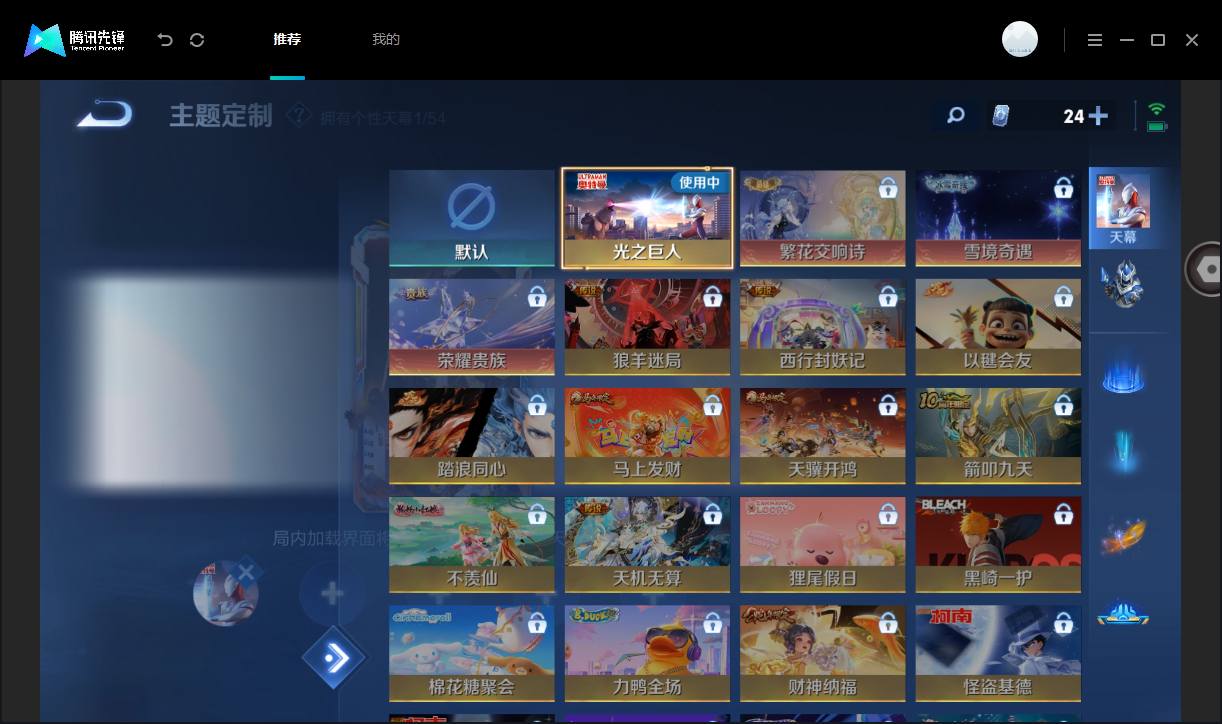Select the 踏浪同心 theme card
This screenshot has width=1222, height=724.
click(x=472, y=436)
